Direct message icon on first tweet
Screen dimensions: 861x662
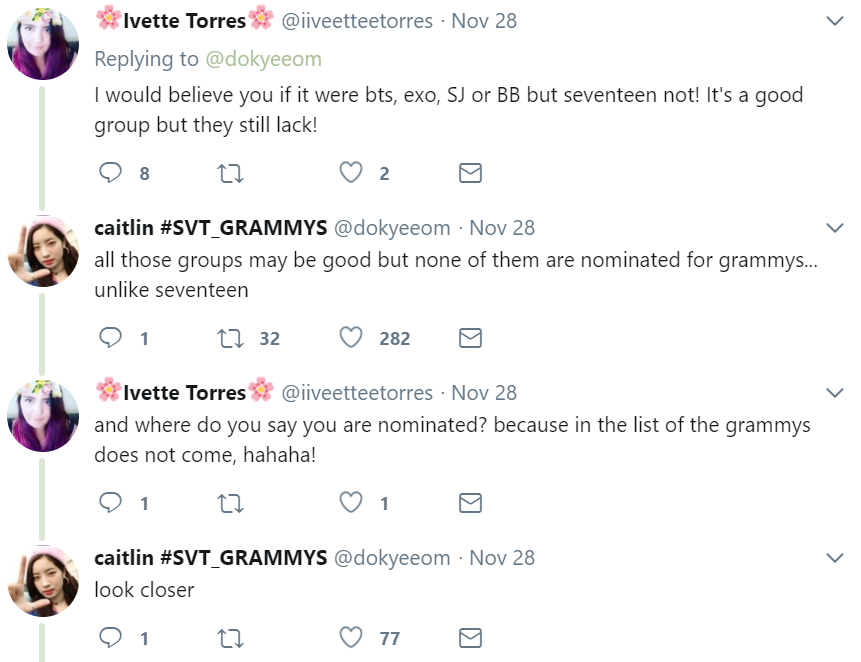(x=470, y=173)
